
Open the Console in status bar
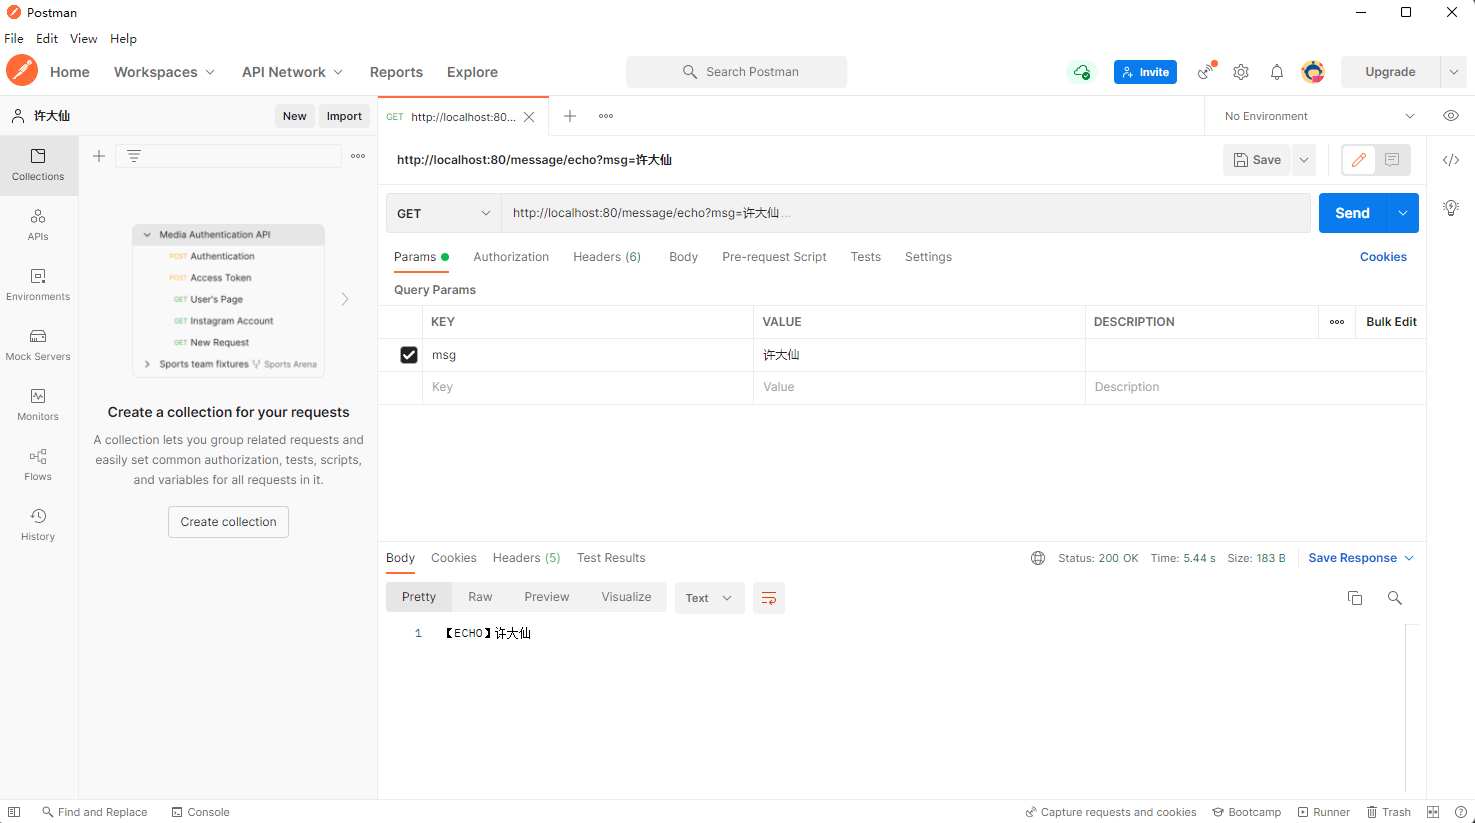[x=200, y=812]
